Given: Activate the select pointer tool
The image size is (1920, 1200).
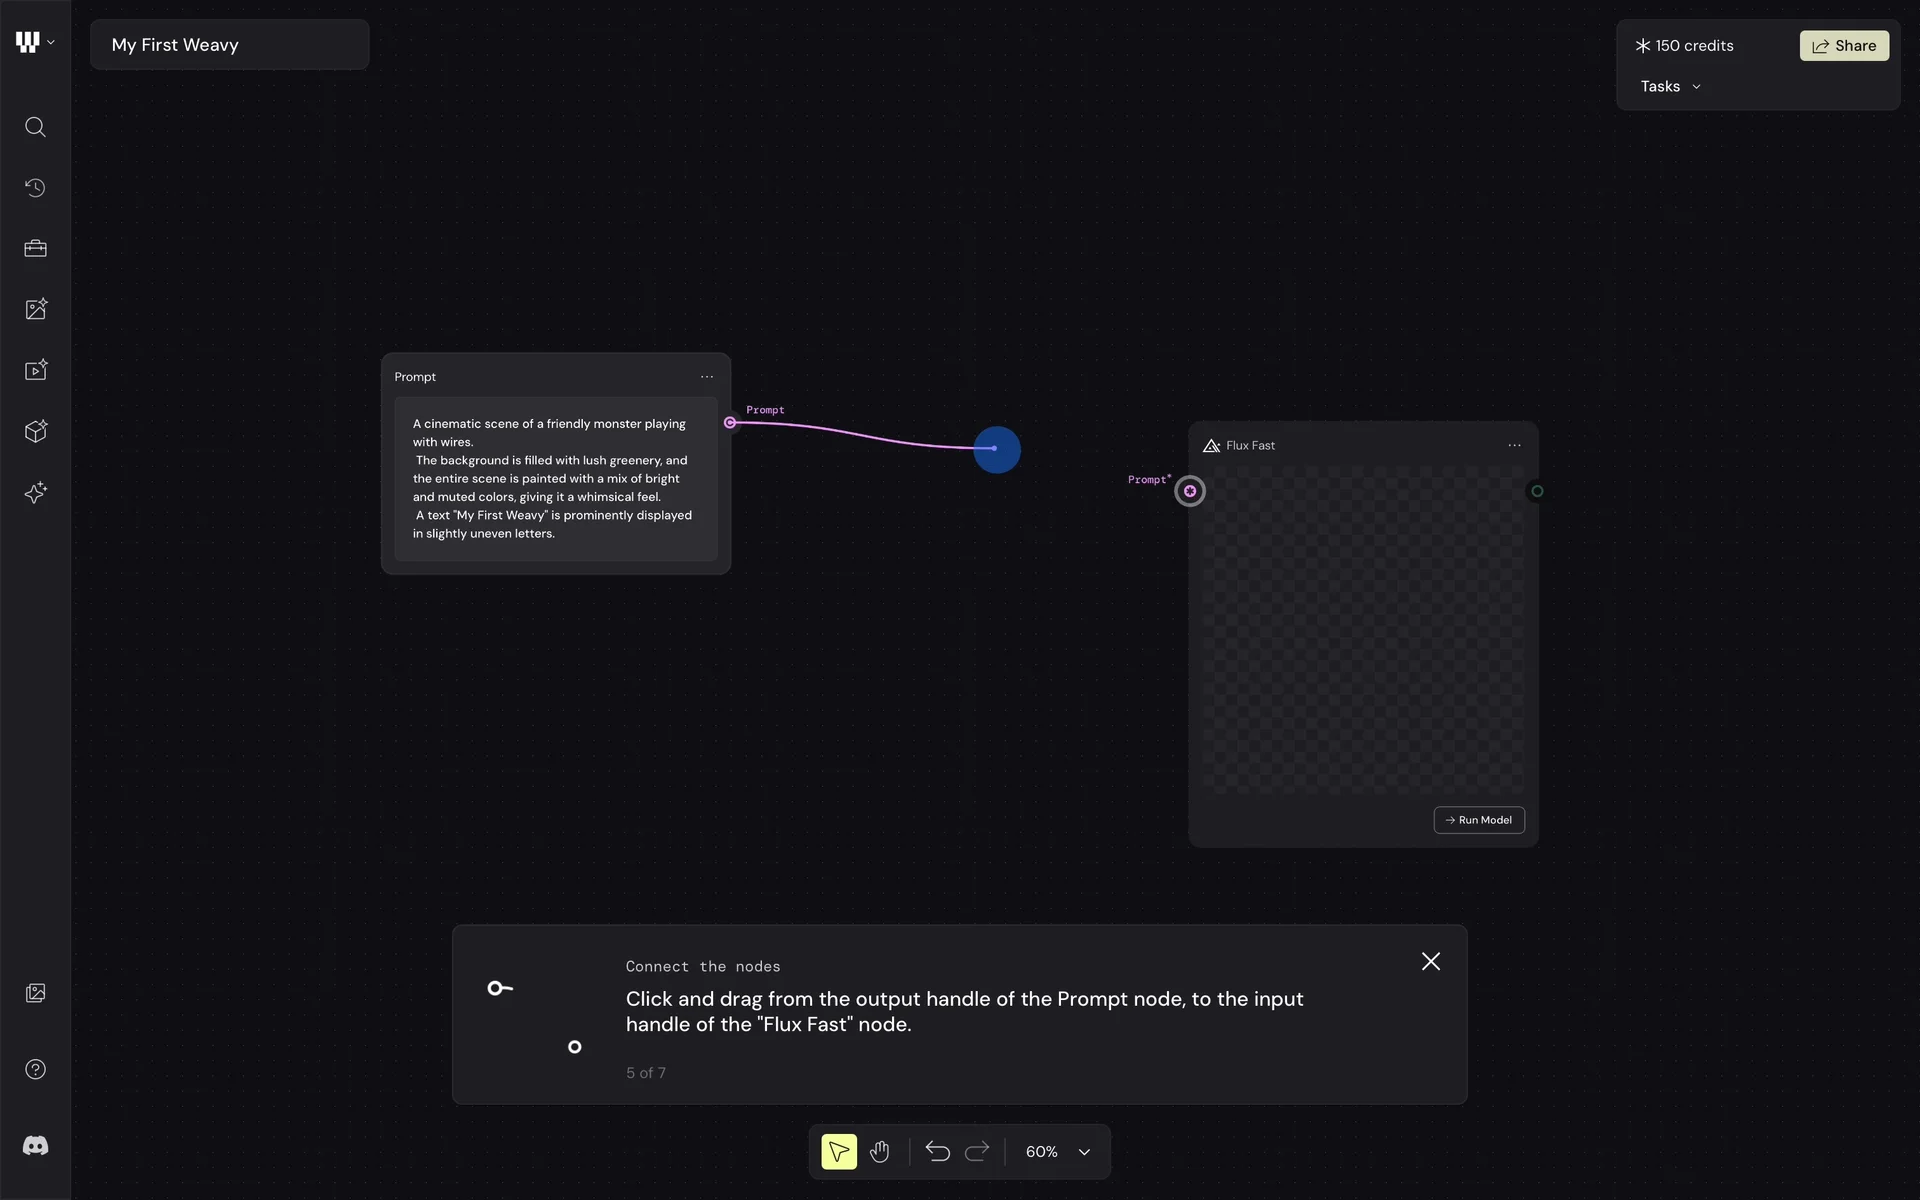Looking at the screenshot, I should [x=838, y=1152].
